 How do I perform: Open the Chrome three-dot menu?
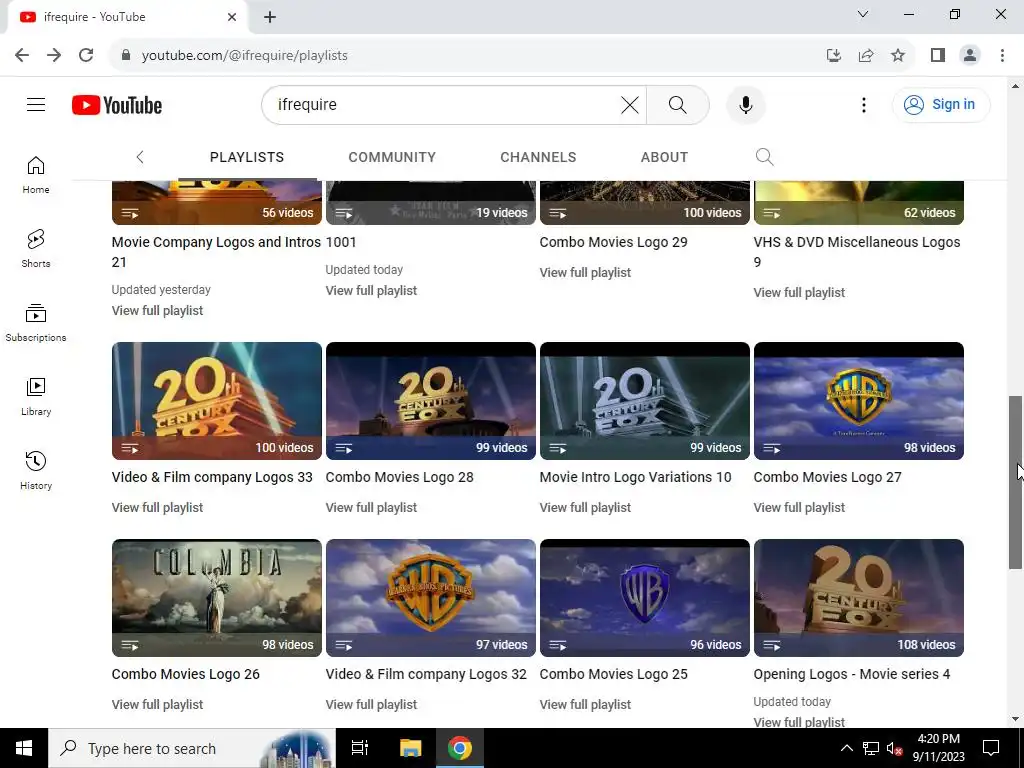point(1002,56)
